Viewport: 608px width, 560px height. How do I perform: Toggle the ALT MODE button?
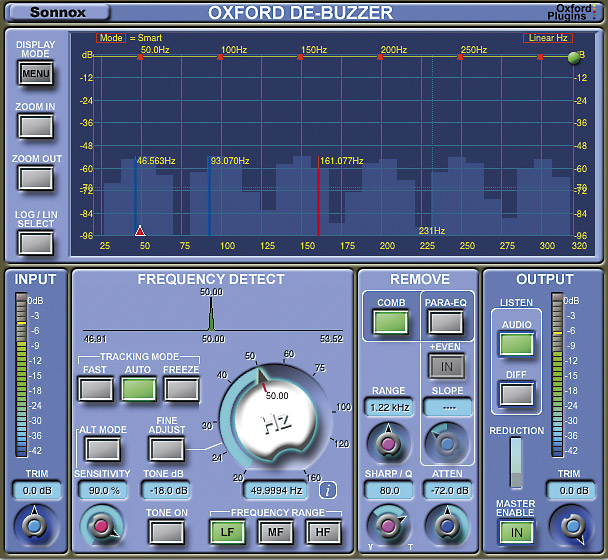coord(103,449)
